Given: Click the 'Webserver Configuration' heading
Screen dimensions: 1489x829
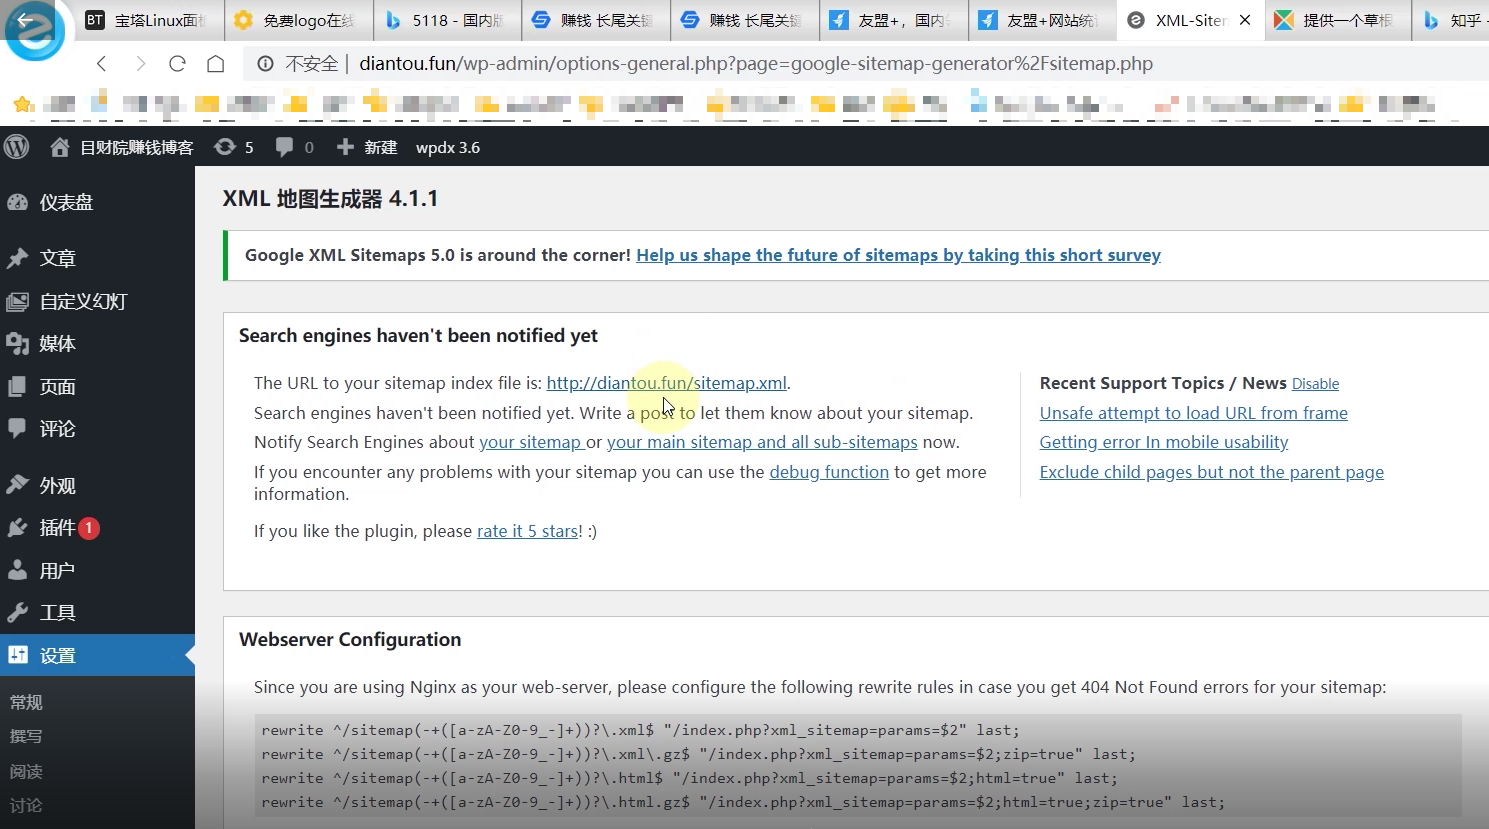Looking at the screenshot, I should tap(350, 640).
